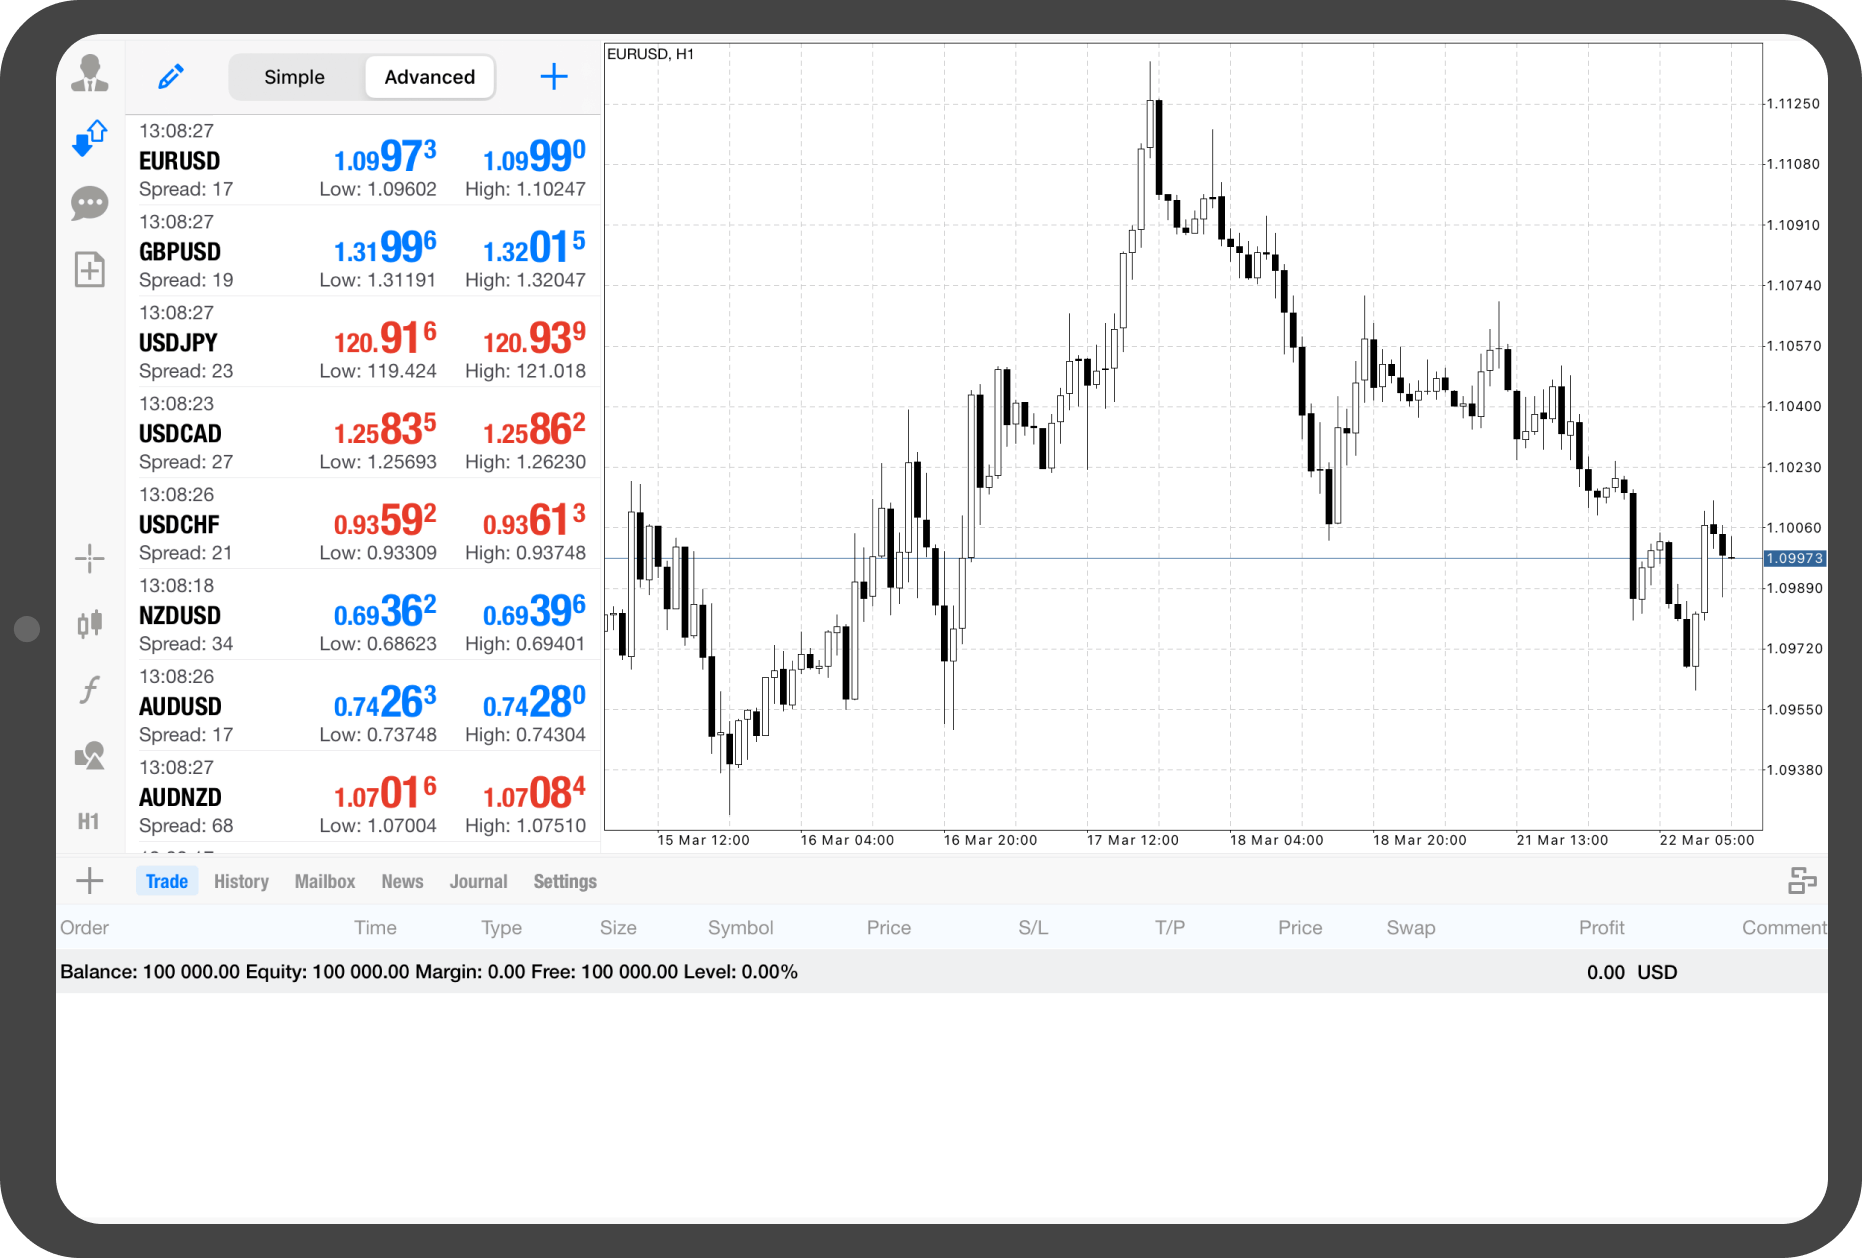Select the News tab

pyautogui.click(x=402, y=881)
